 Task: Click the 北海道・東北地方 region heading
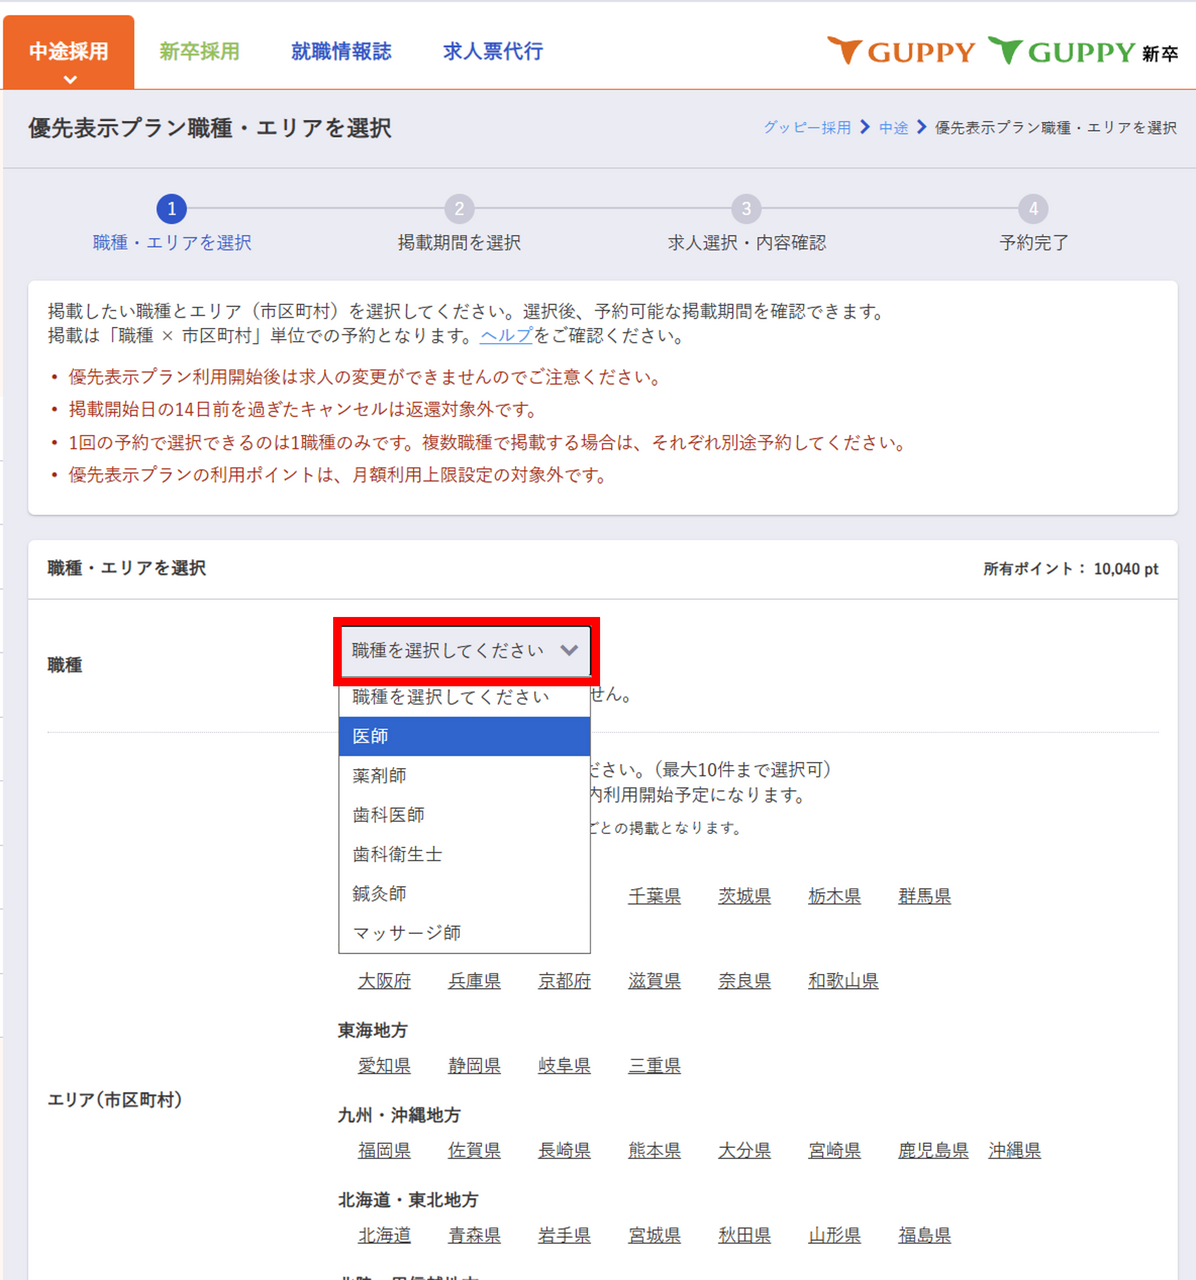pyautogui.click(x=408, y=1200)
